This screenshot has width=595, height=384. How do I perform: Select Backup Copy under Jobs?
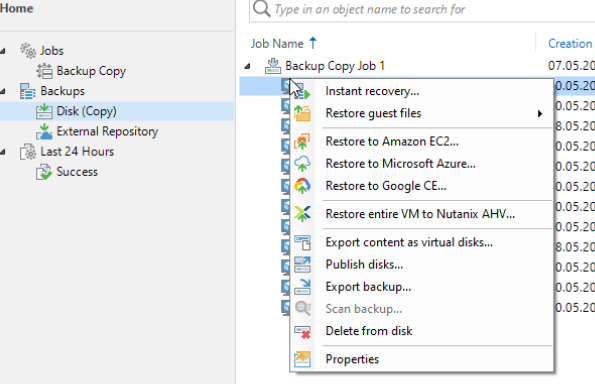pyautogui.click(x=91, y=71)
